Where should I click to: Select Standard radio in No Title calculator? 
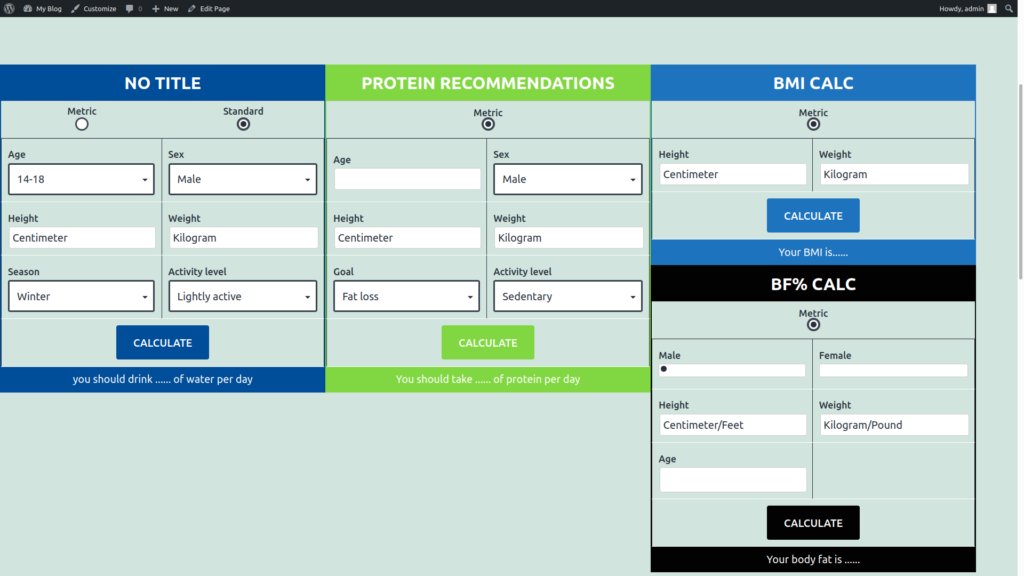pos(244,124)
